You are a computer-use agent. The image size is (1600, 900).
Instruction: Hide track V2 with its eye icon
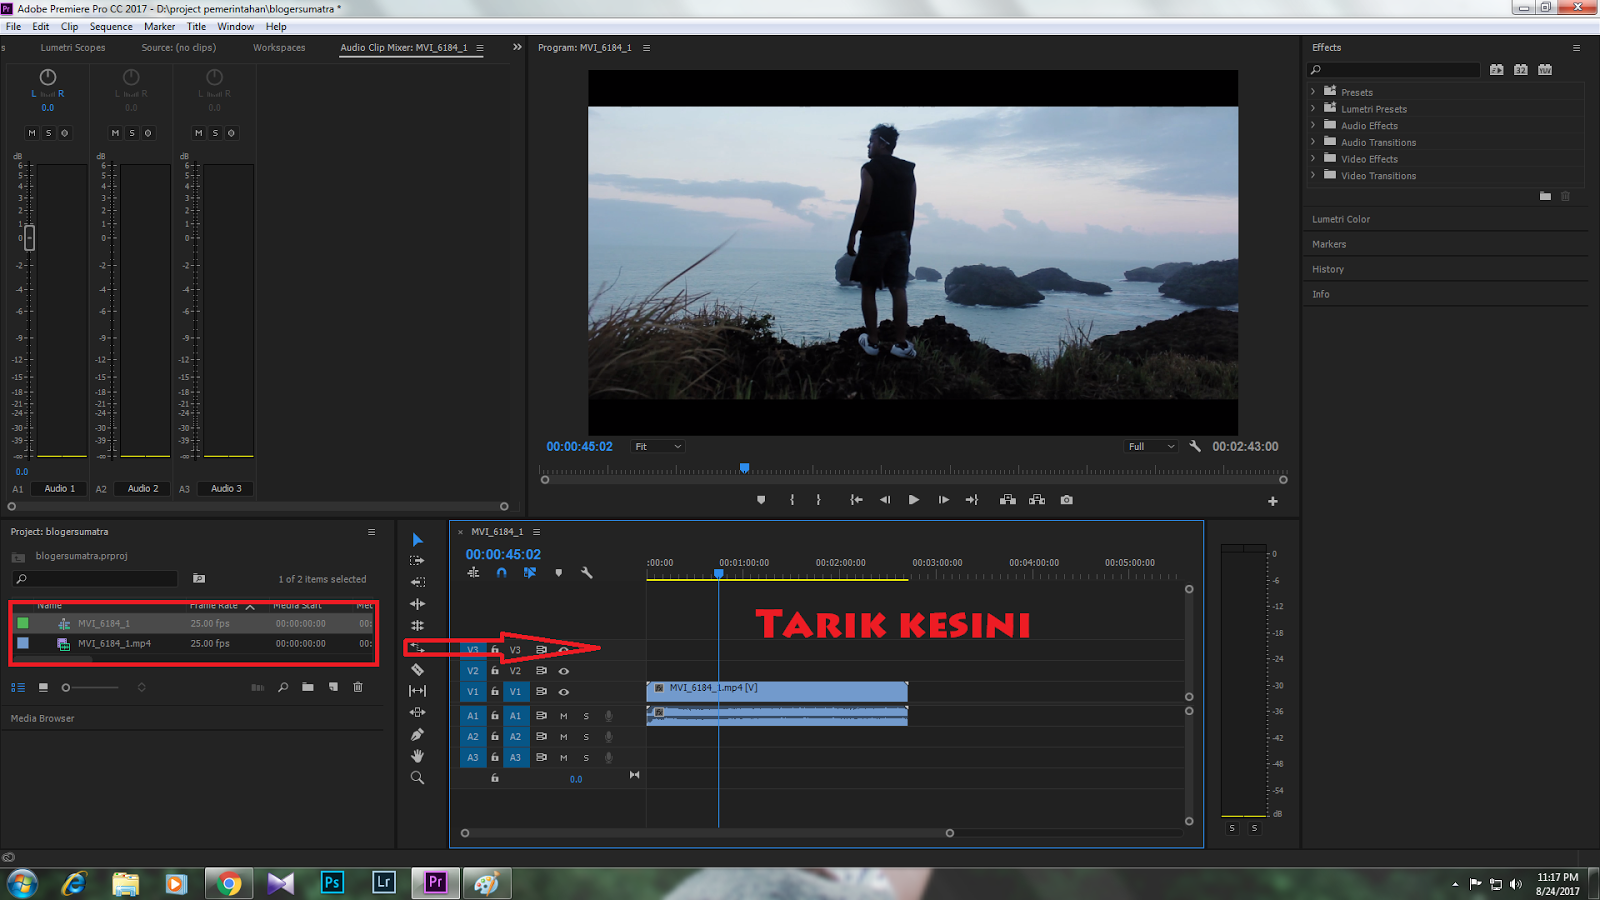(x=564, y=671)
